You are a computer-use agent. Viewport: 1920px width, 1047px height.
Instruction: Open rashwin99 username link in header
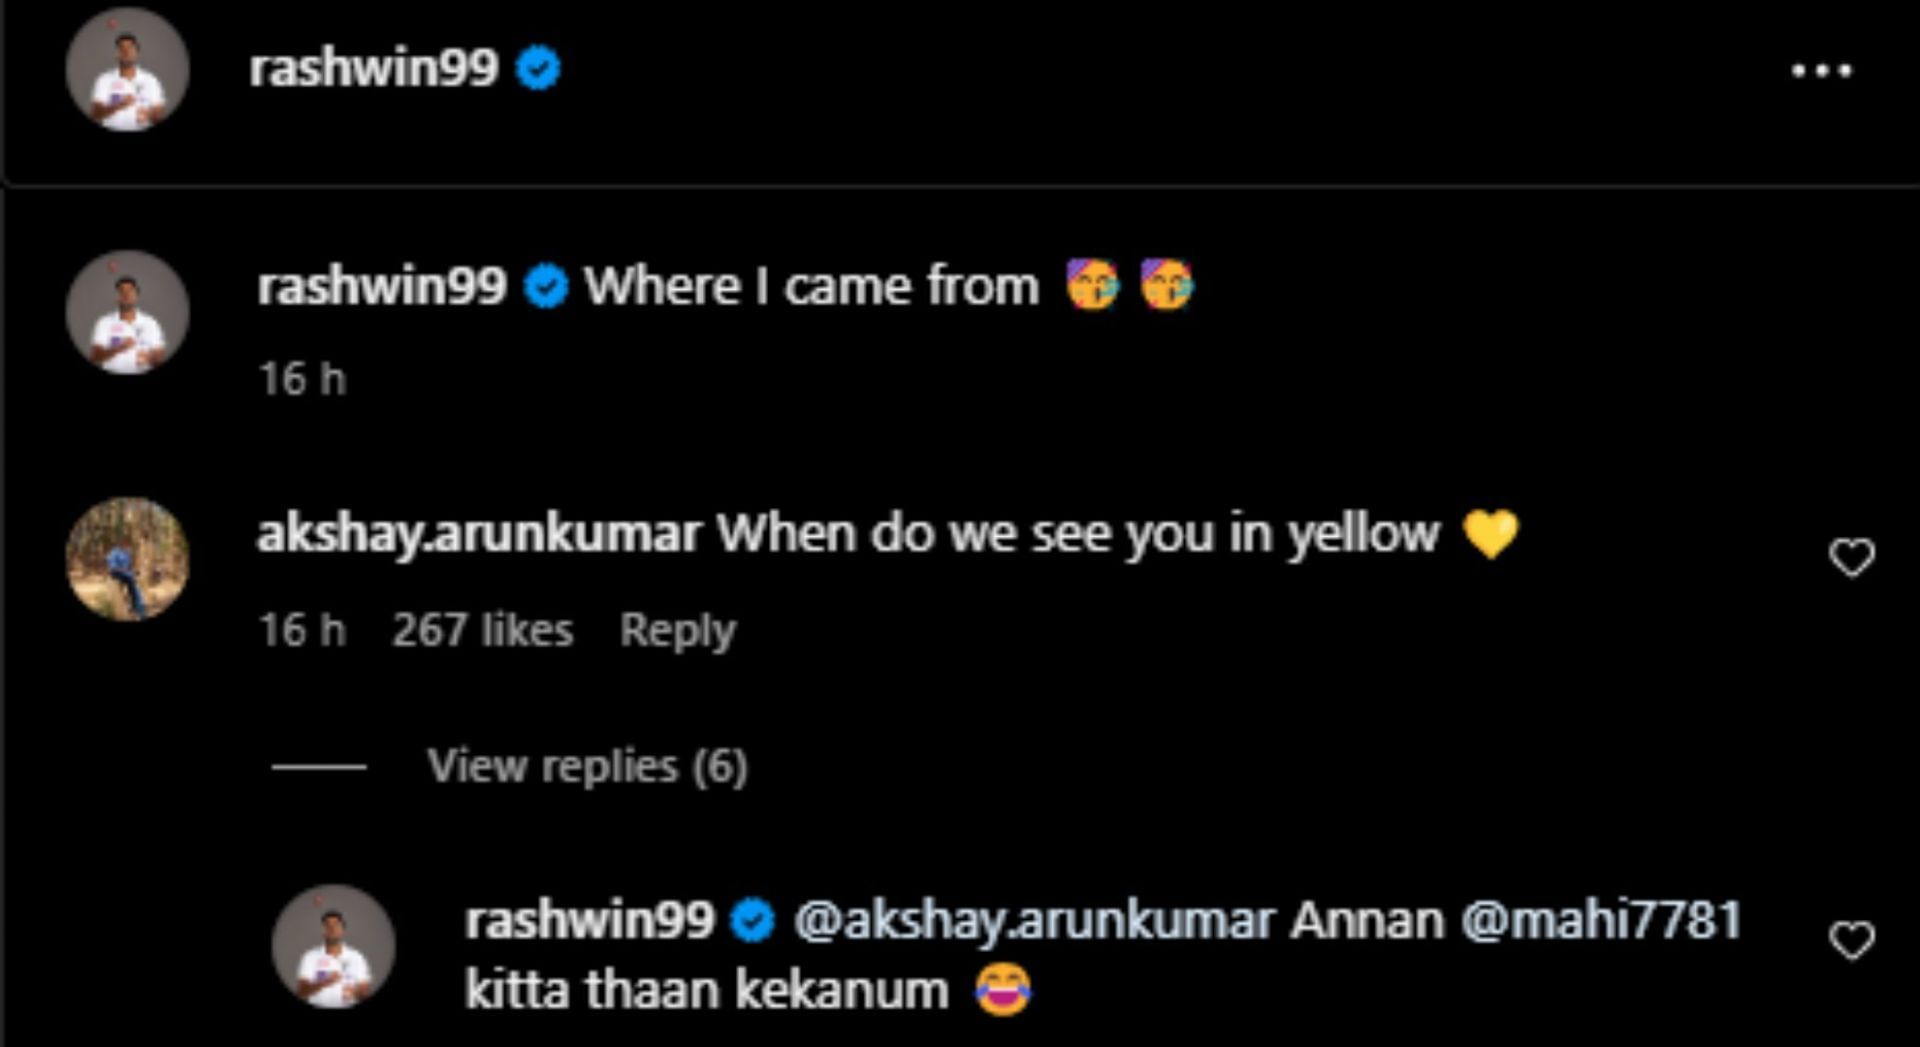(373, 69)
